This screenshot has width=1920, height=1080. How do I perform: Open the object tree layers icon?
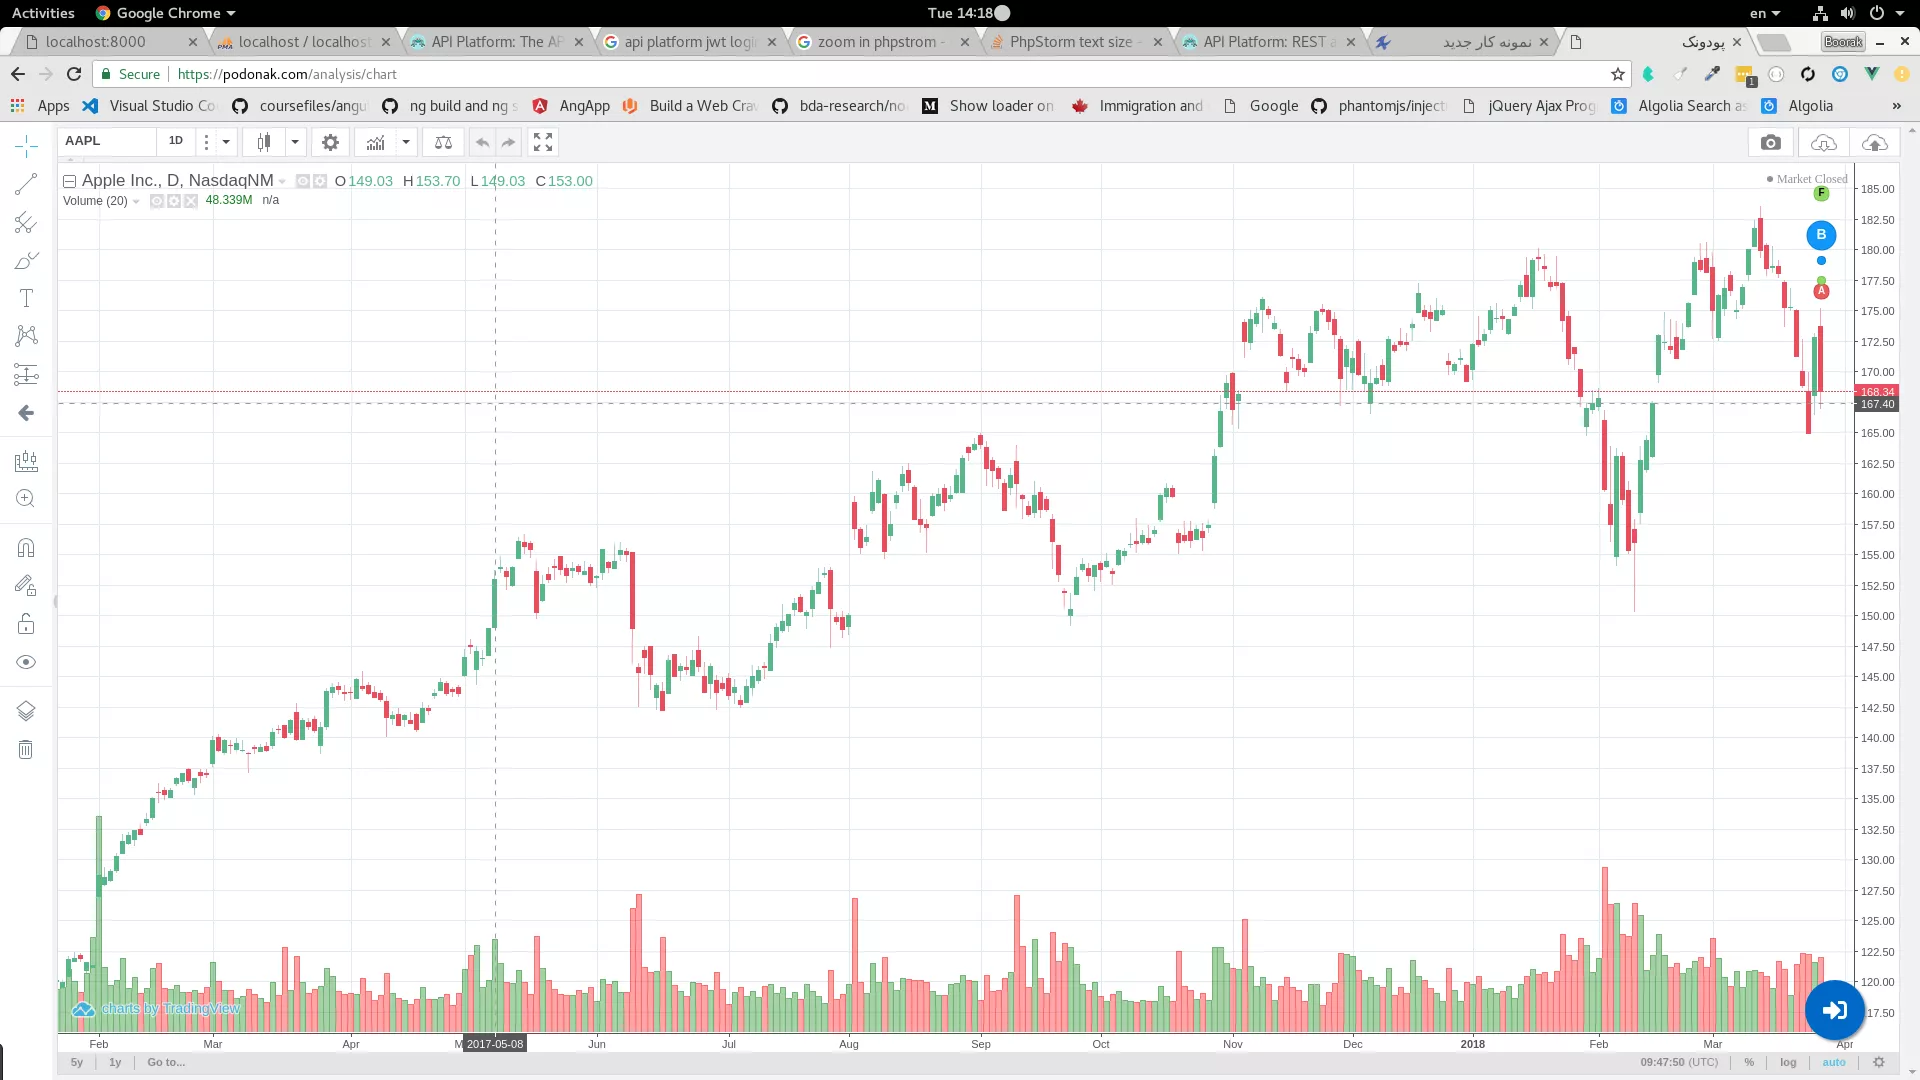pyautogui.click(x=26, y=710)
